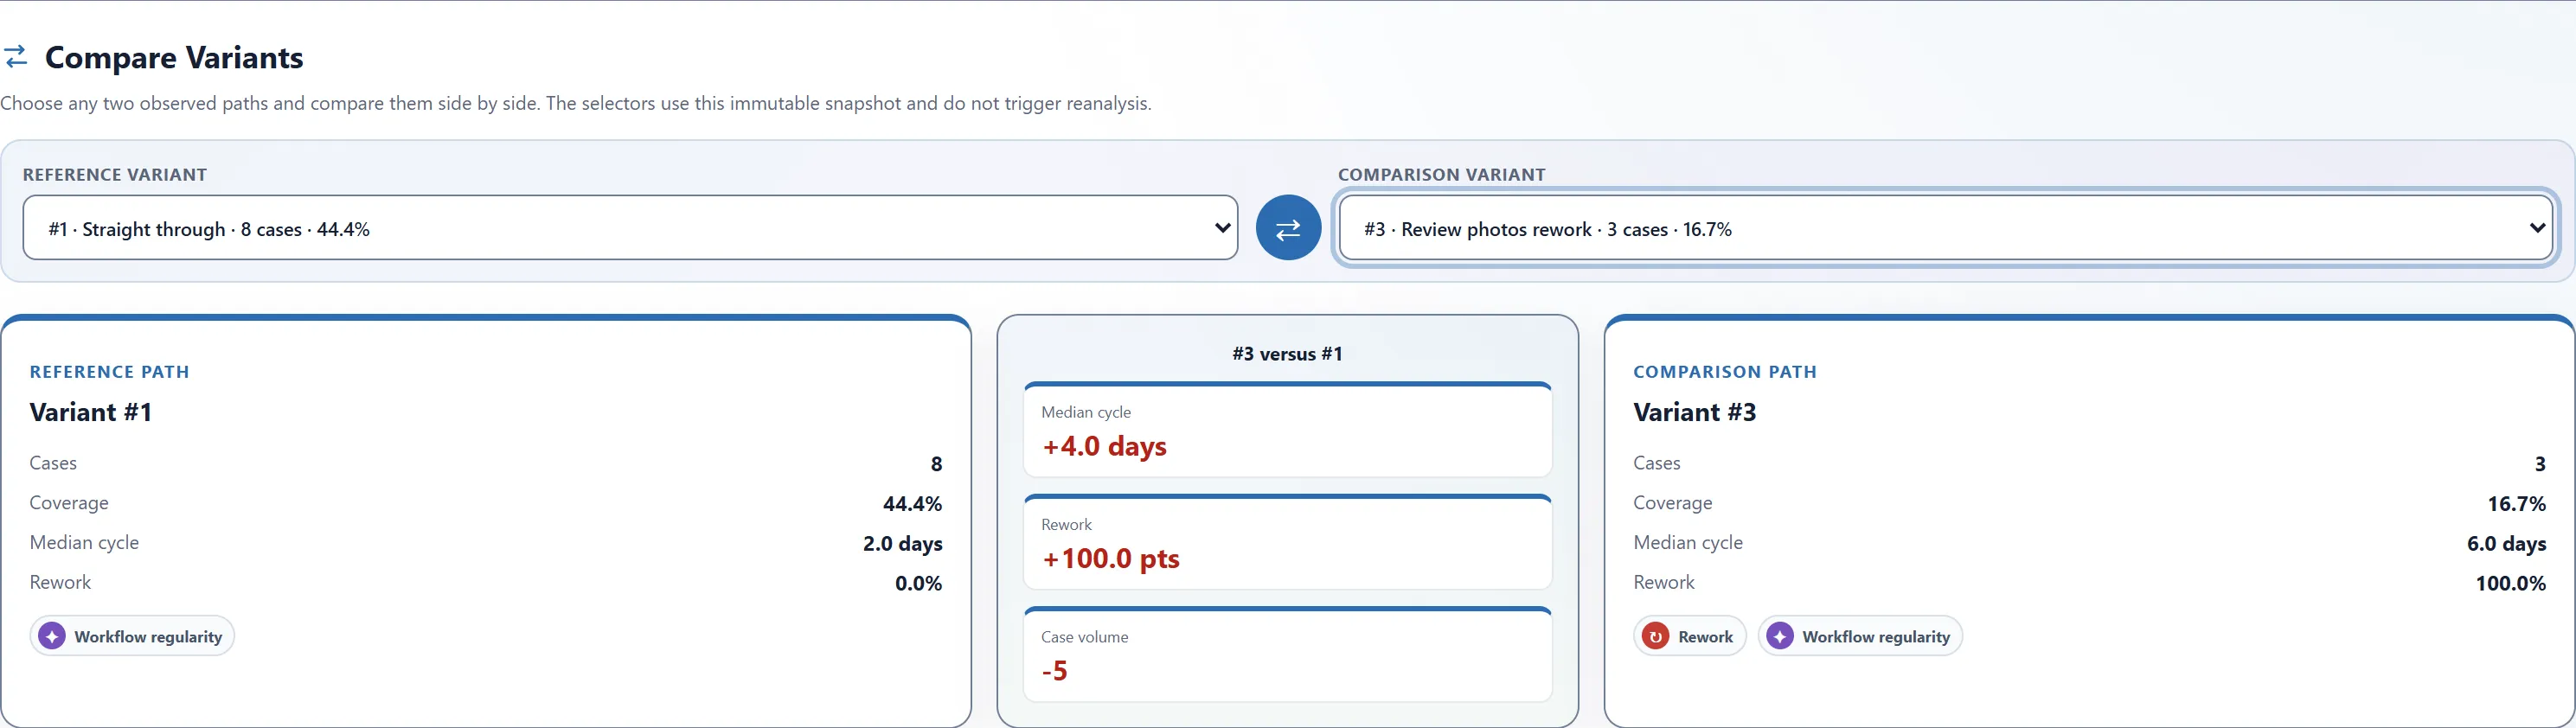
Task: Click the snapshot description sentence
Action: 576,104
